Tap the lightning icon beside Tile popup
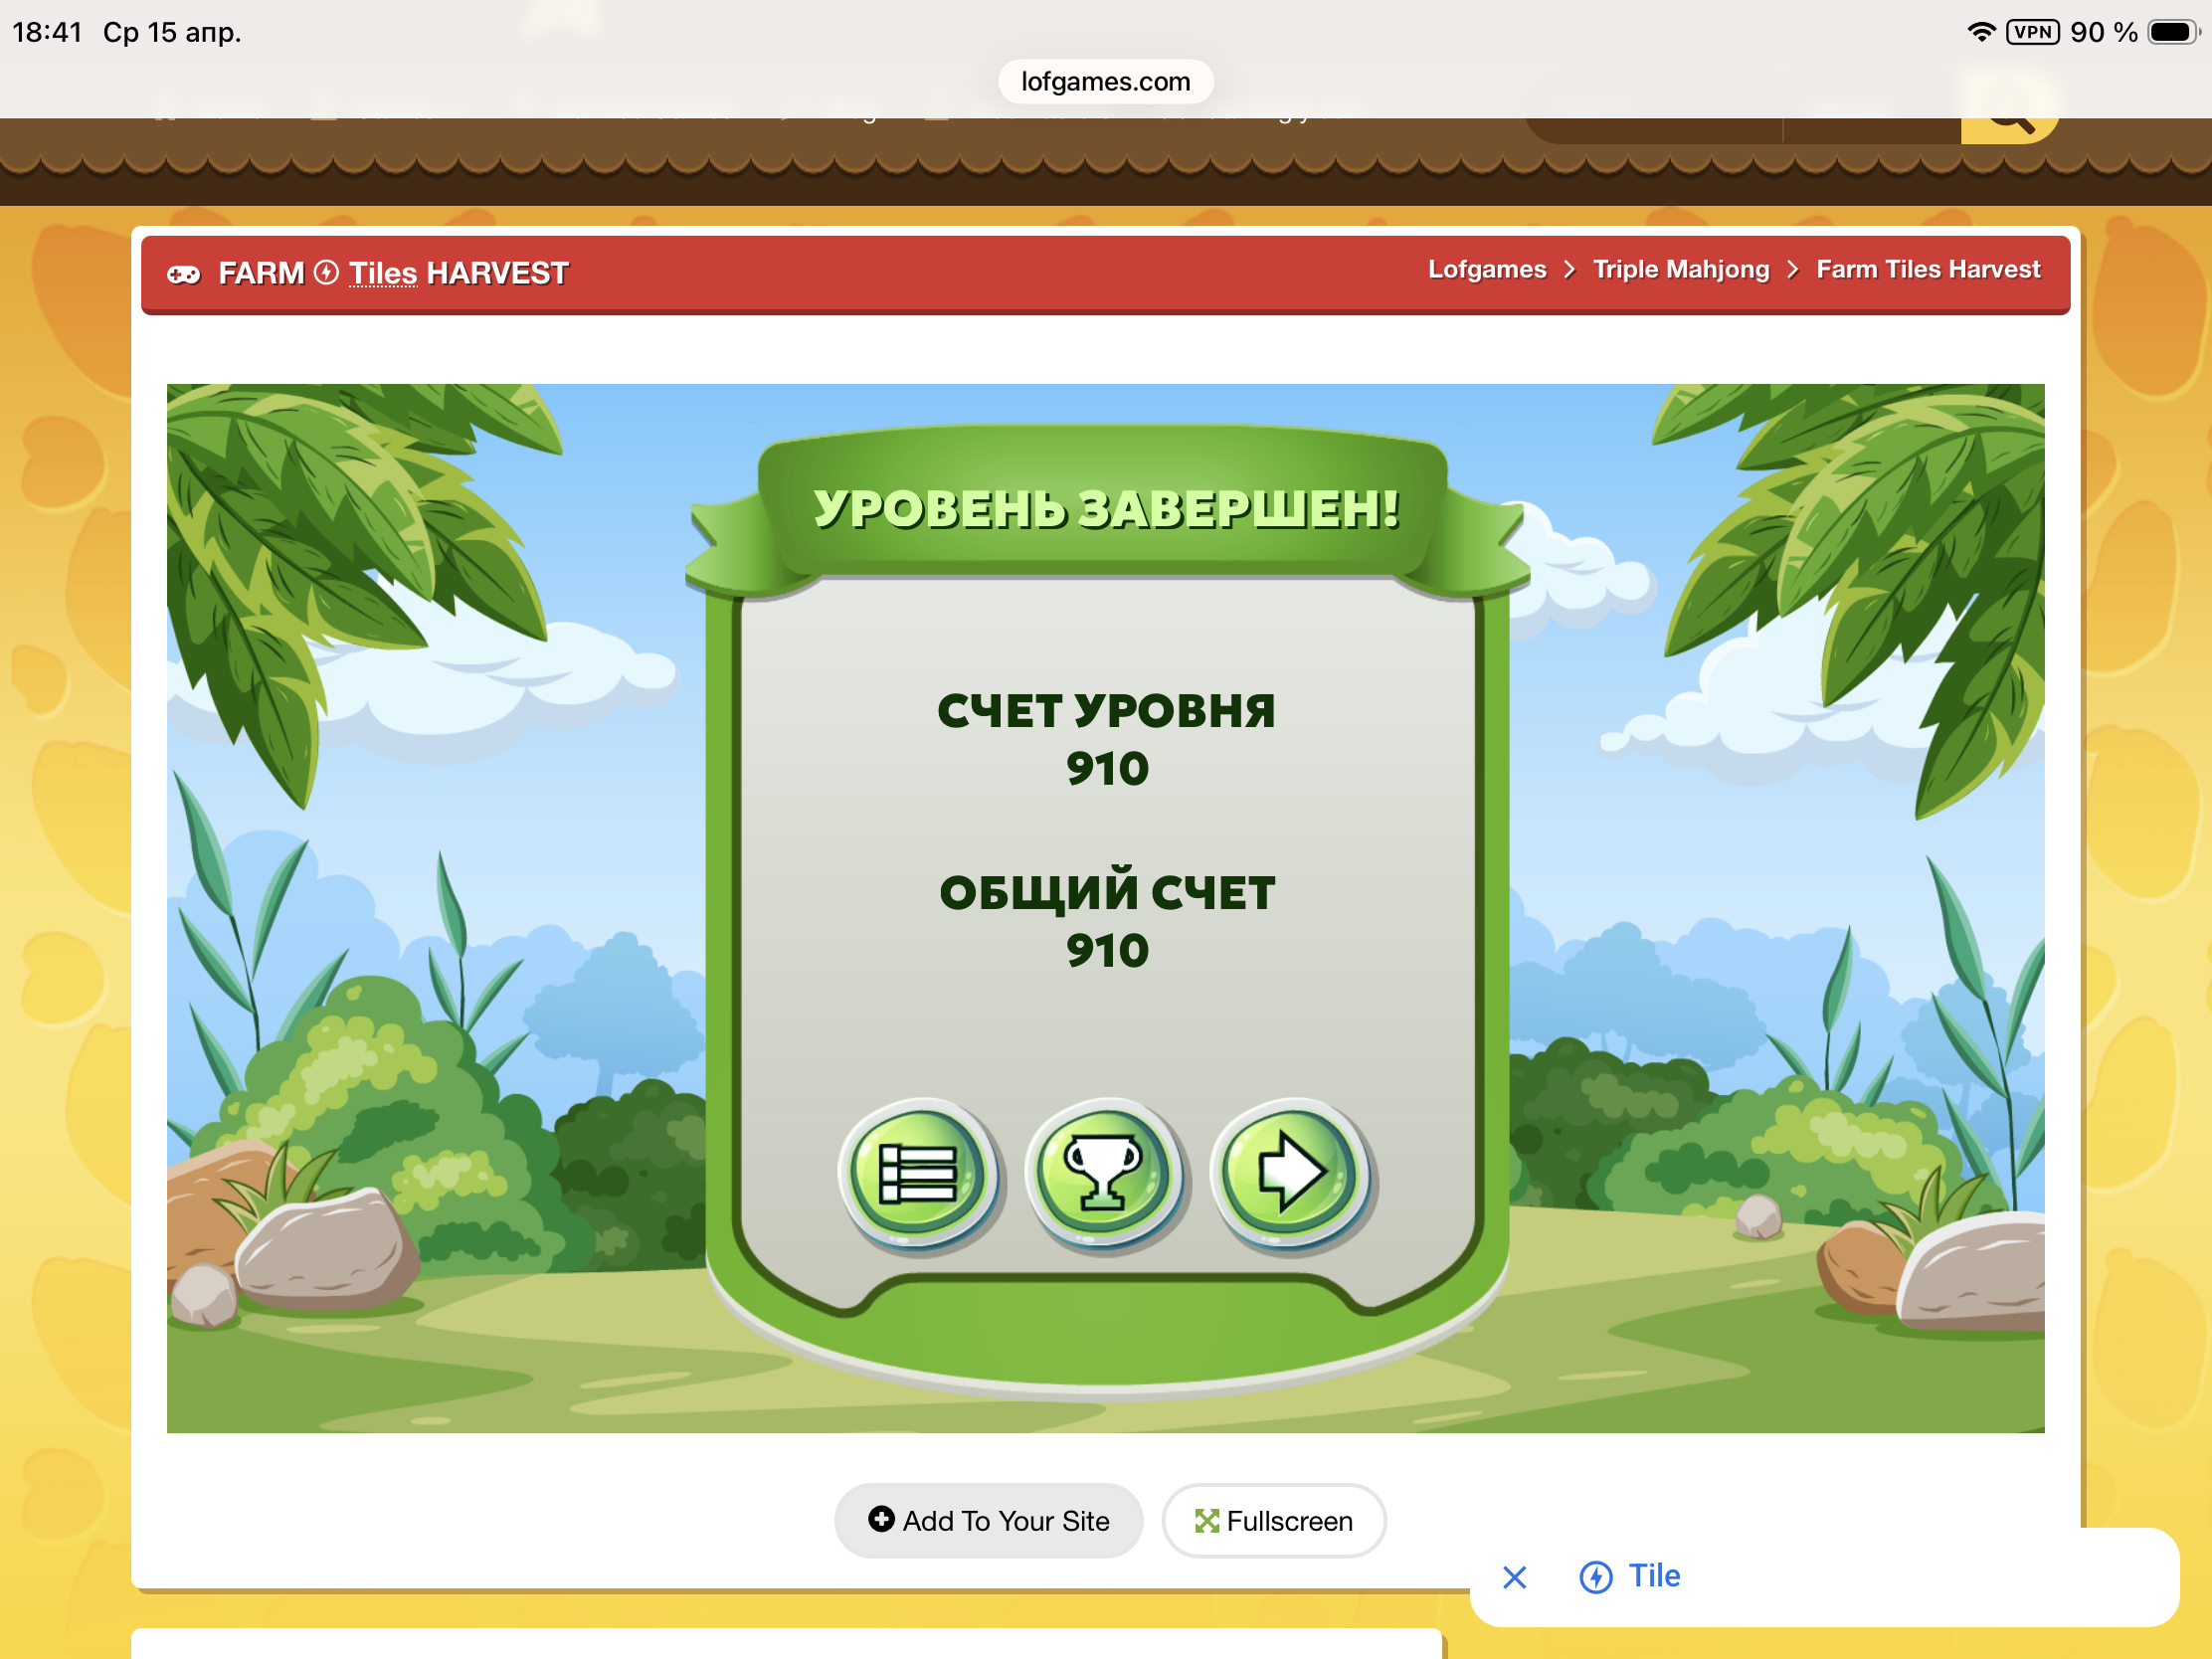2212x1659 pixels. coord(1595,1577)
